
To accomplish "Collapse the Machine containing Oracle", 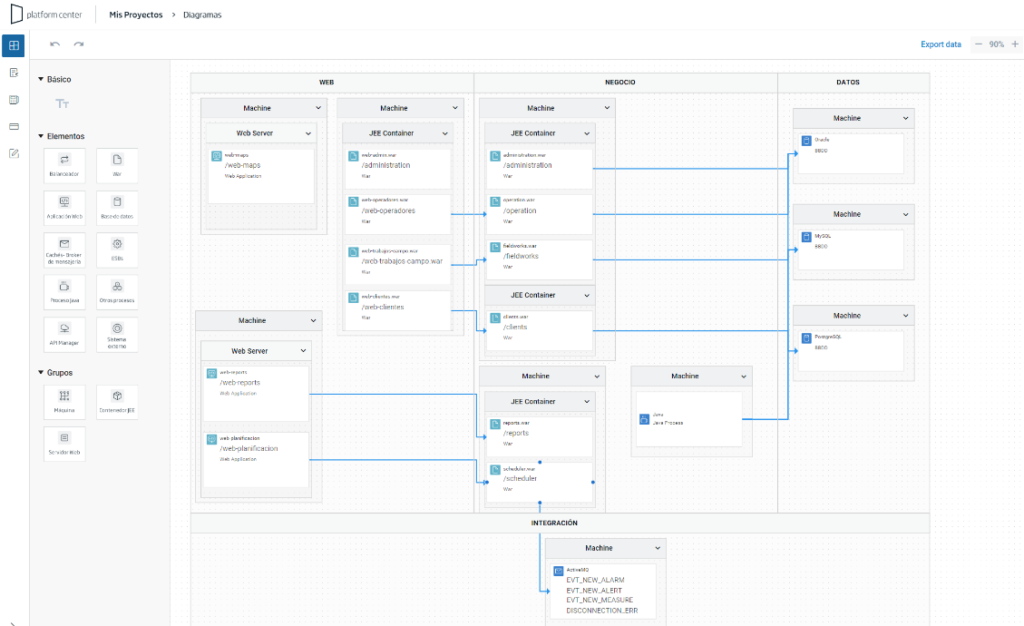I will (905, 118).
